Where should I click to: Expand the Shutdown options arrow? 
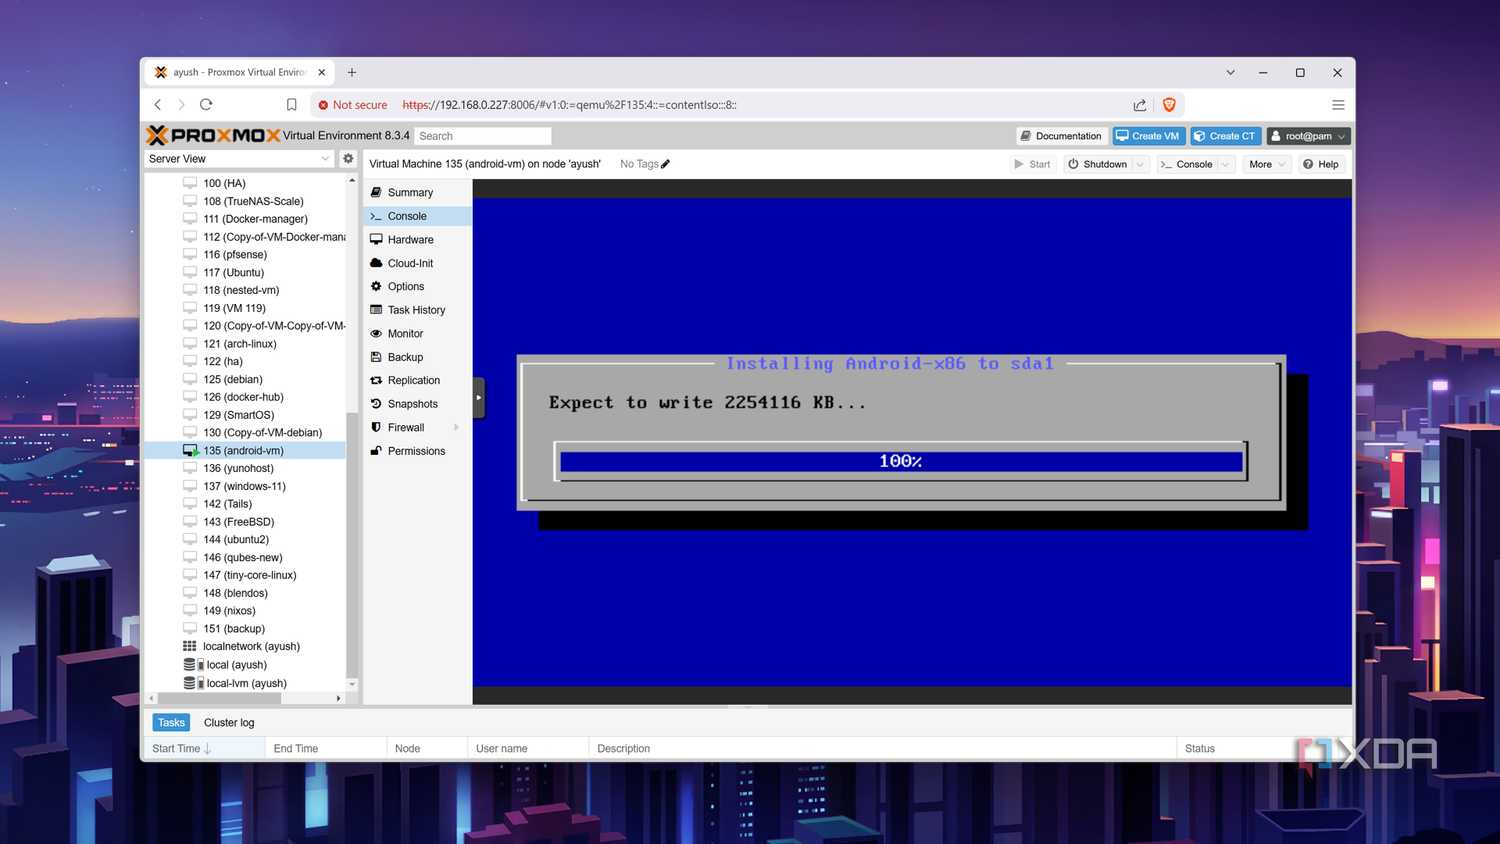click(1140, 164)
